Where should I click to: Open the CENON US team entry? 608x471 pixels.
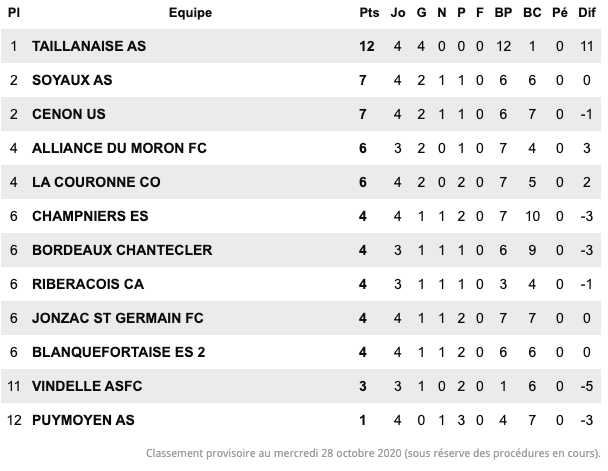[x=69, y=114]
